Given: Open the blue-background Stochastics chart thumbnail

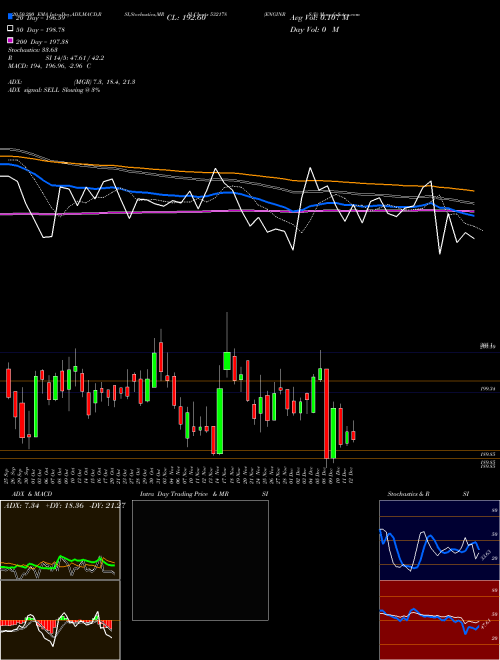Looking at the screenshot, I should click(x=439, y=540).
